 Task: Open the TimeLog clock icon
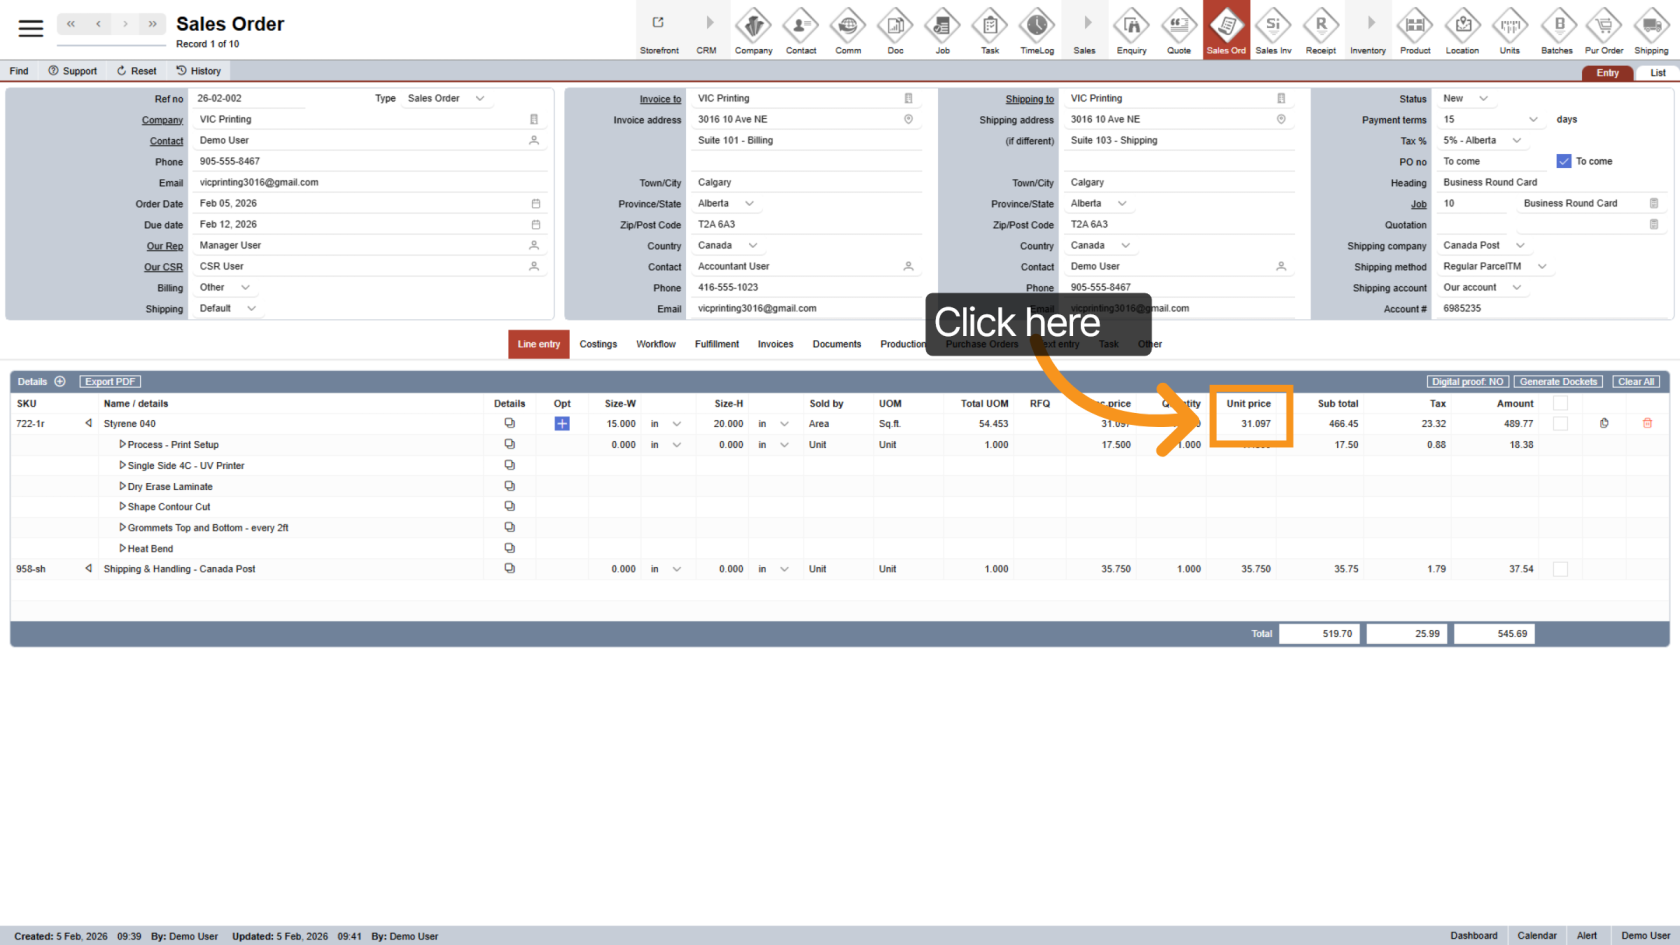pyautogui.click(x=1036, y=30)
